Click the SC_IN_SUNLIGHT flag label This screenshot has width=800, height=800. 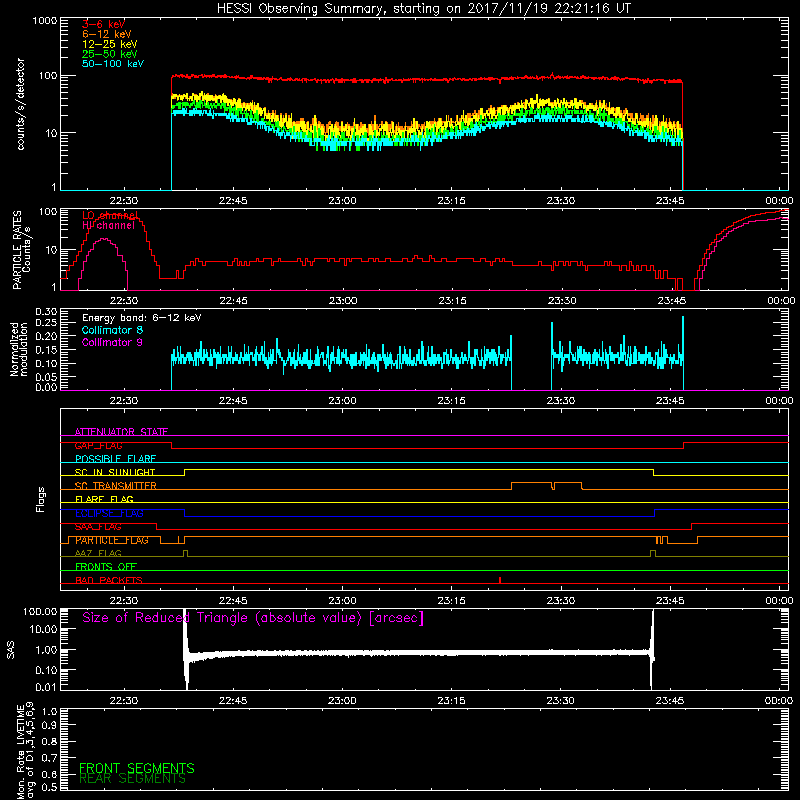(115, 472)
